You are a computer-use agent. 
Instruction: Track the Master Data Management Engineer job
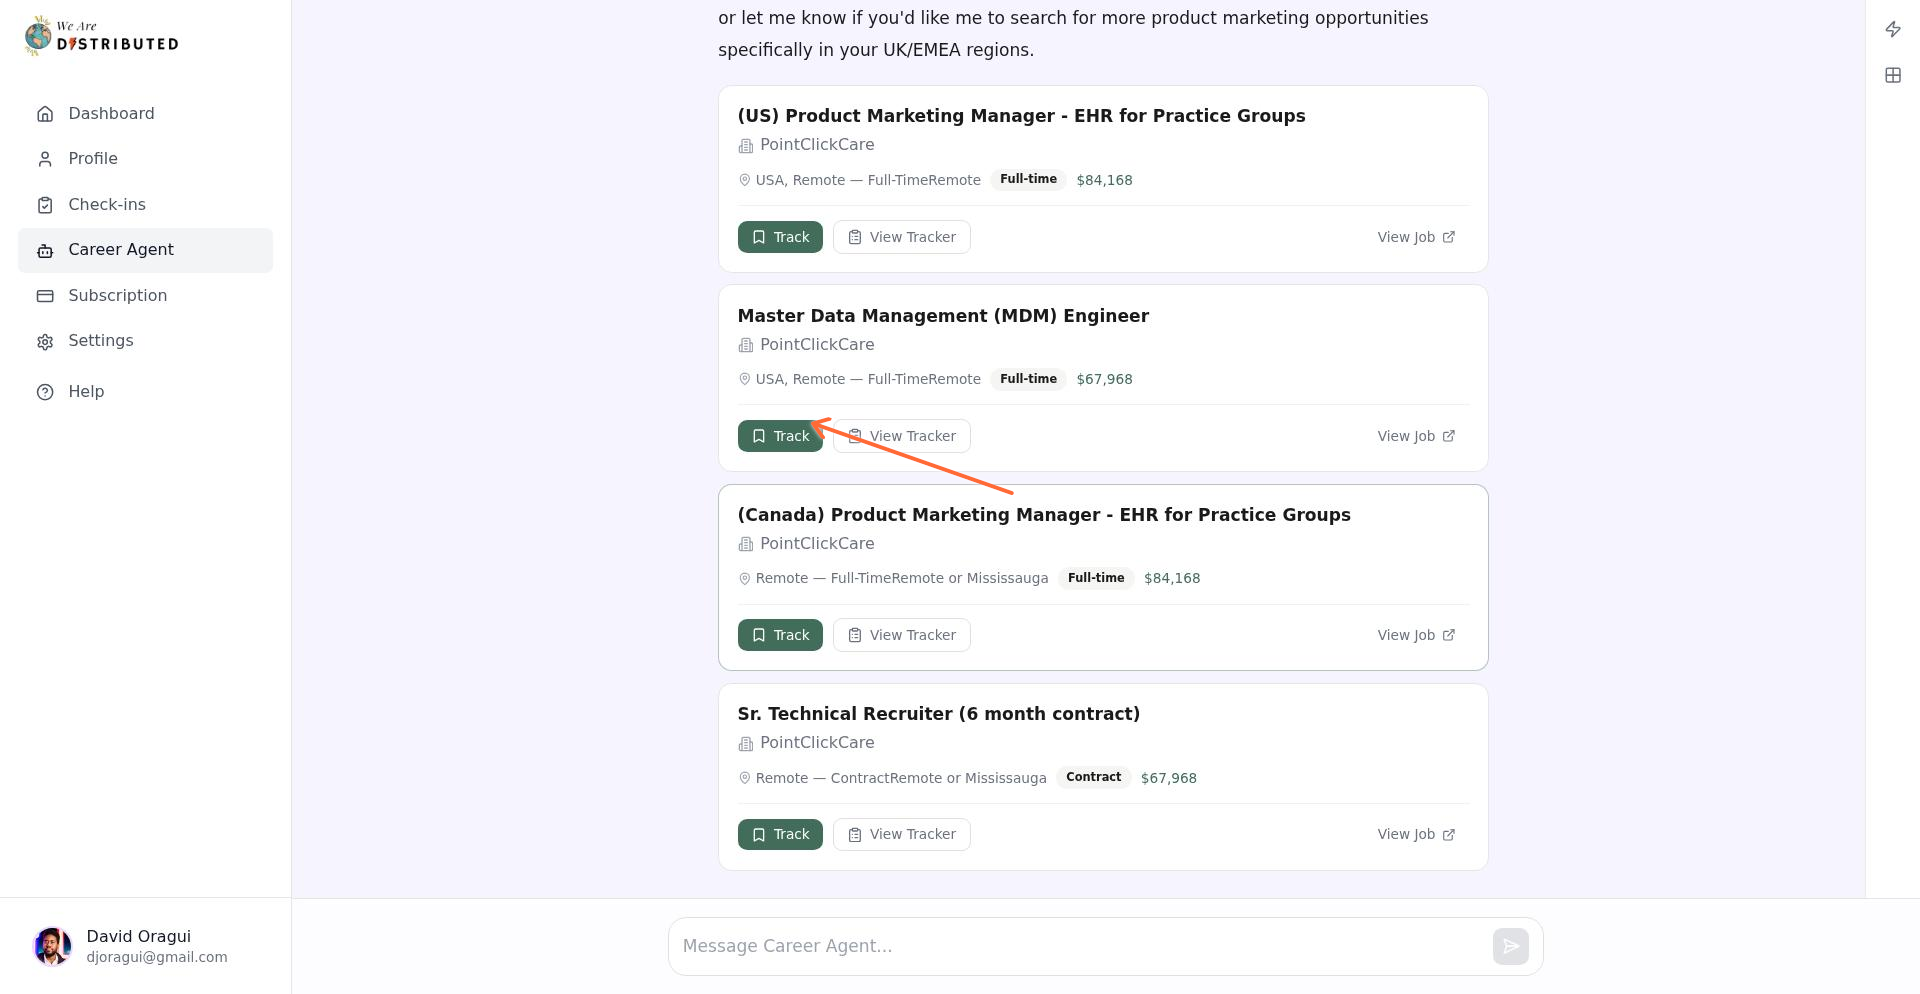pyautogui.click(x=780, y=436)
